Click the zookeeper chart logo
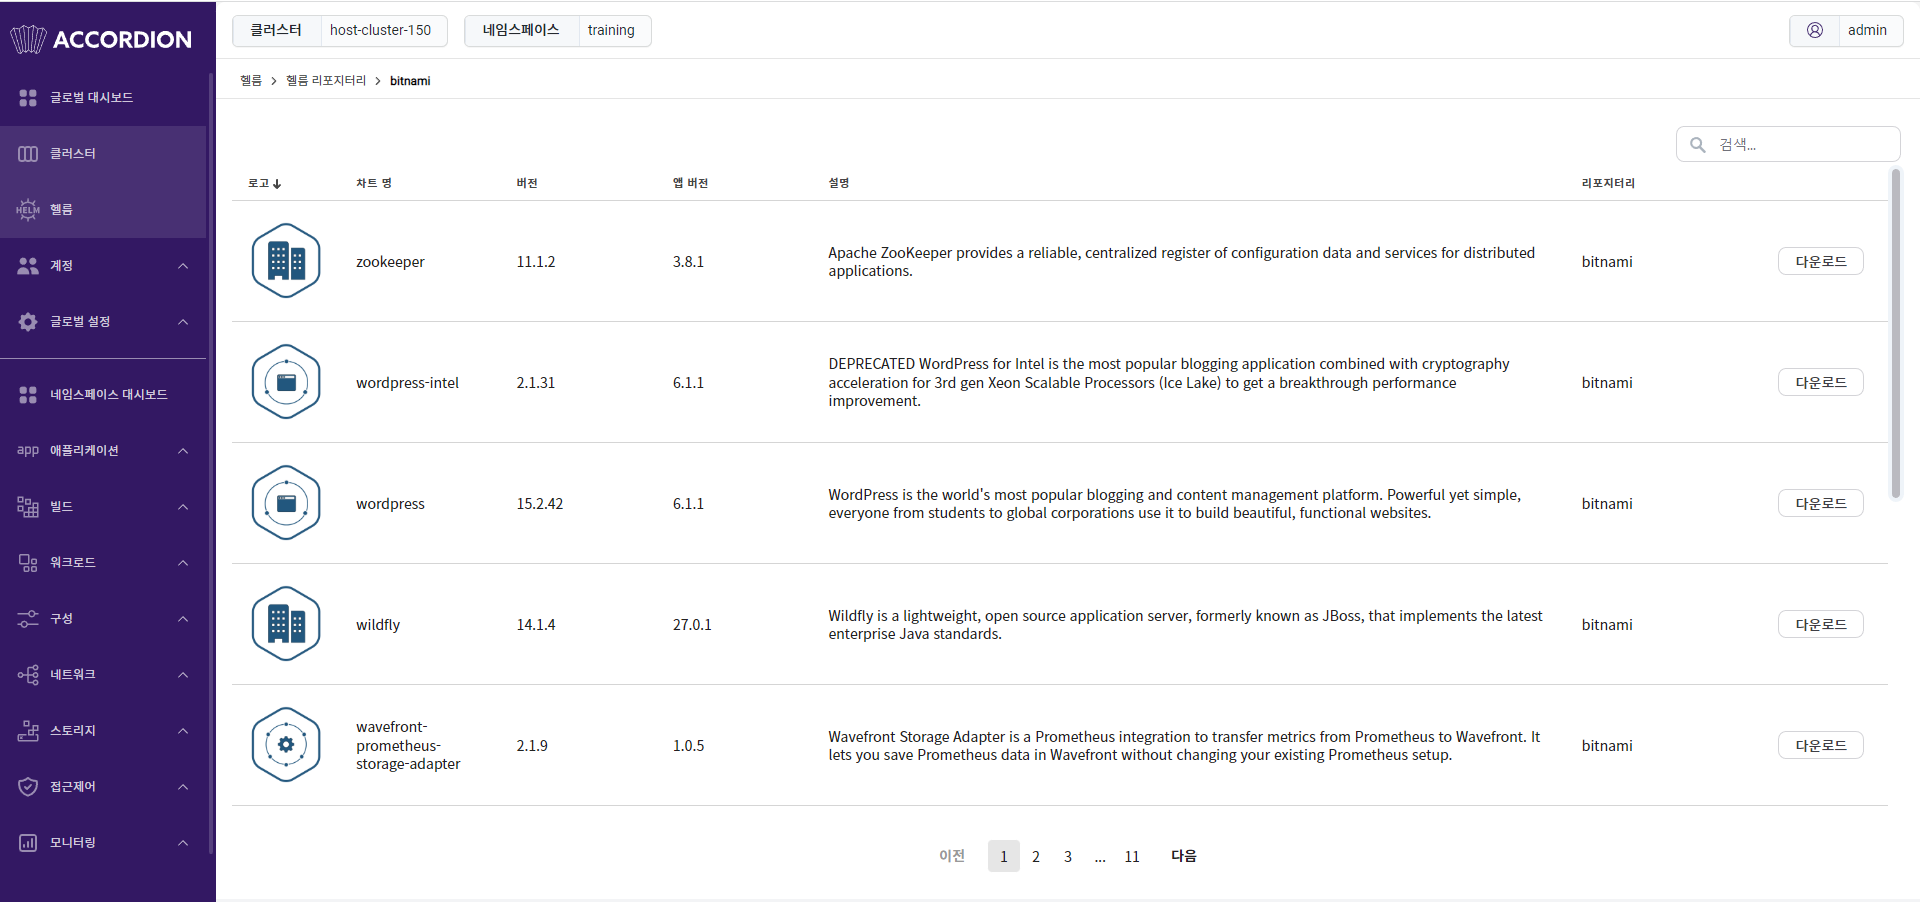 (x=286, y=261)
